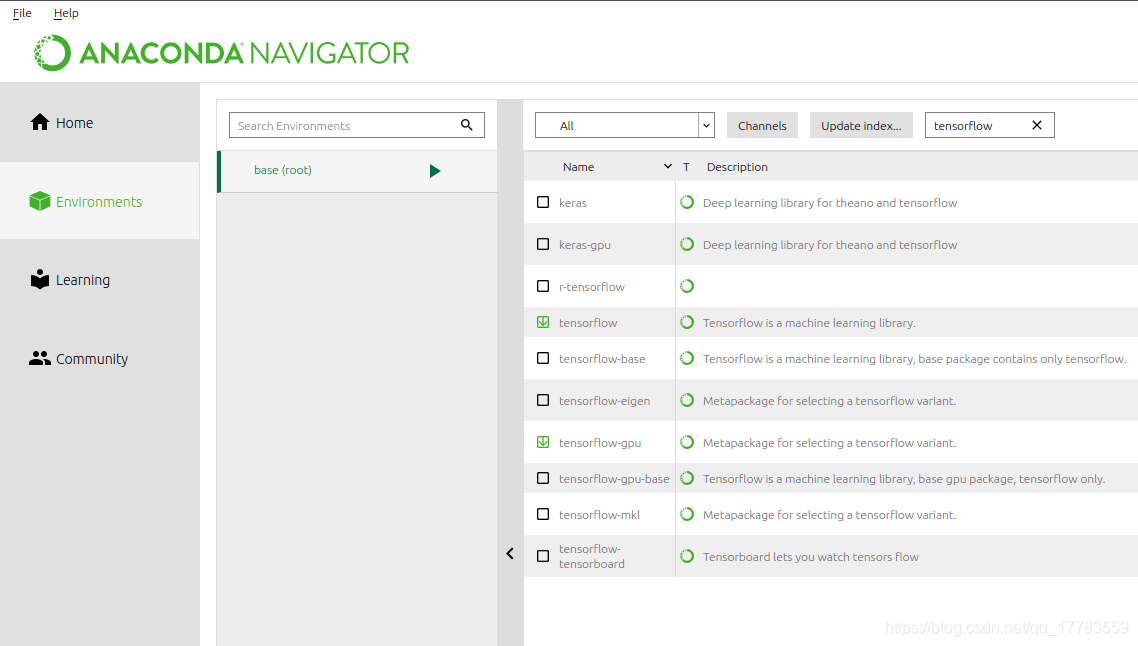Click the tensorflow-mkl package name
The height and width of the screenshot is (646, 1138).
[x=599, y=515]
